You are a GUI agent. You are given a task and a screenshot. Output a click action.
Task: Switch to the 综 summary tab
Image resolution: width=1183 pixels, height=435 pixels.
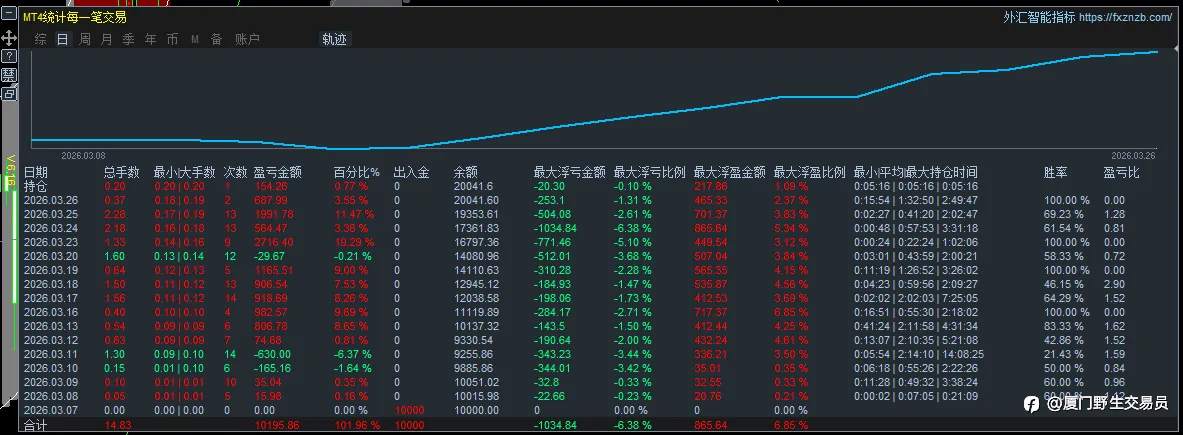click(41, 39)
